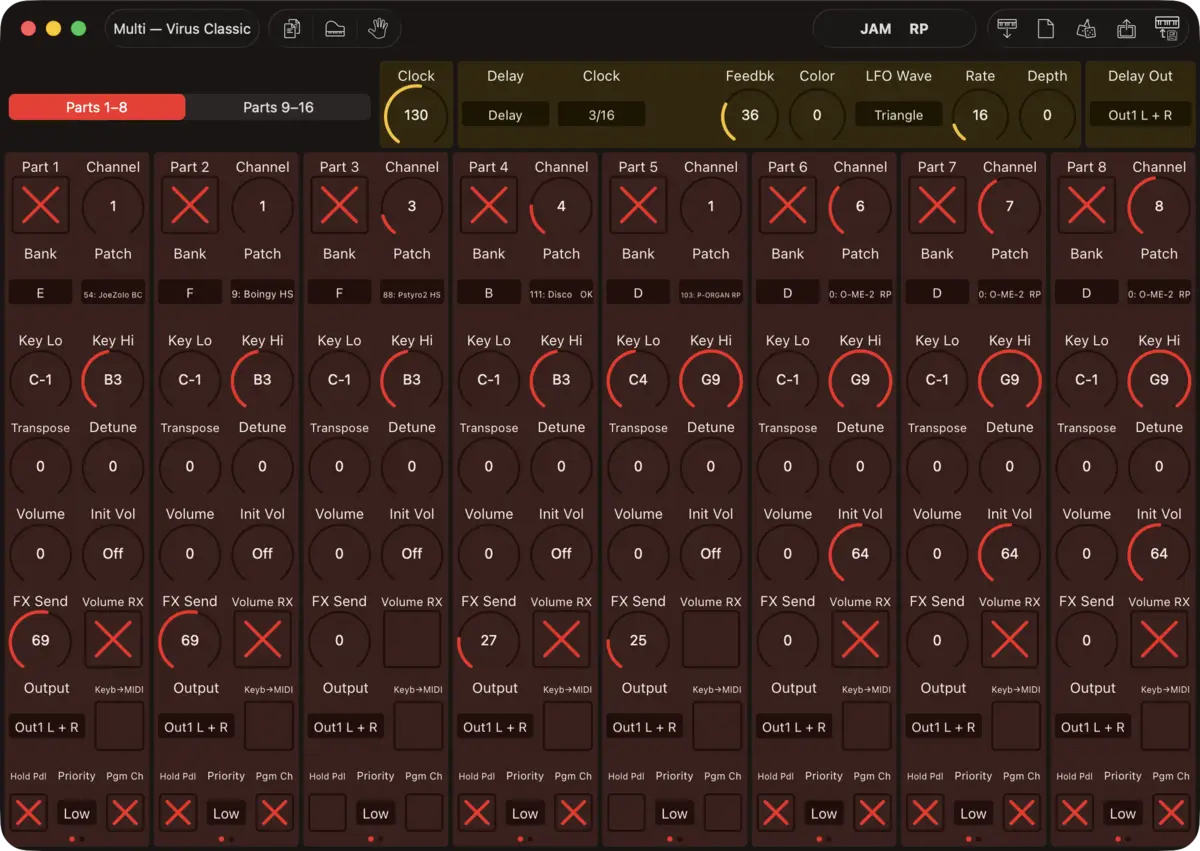Open Part 4 Bank B dropdown
This screenshot has width=1200, height=851.
489,295
